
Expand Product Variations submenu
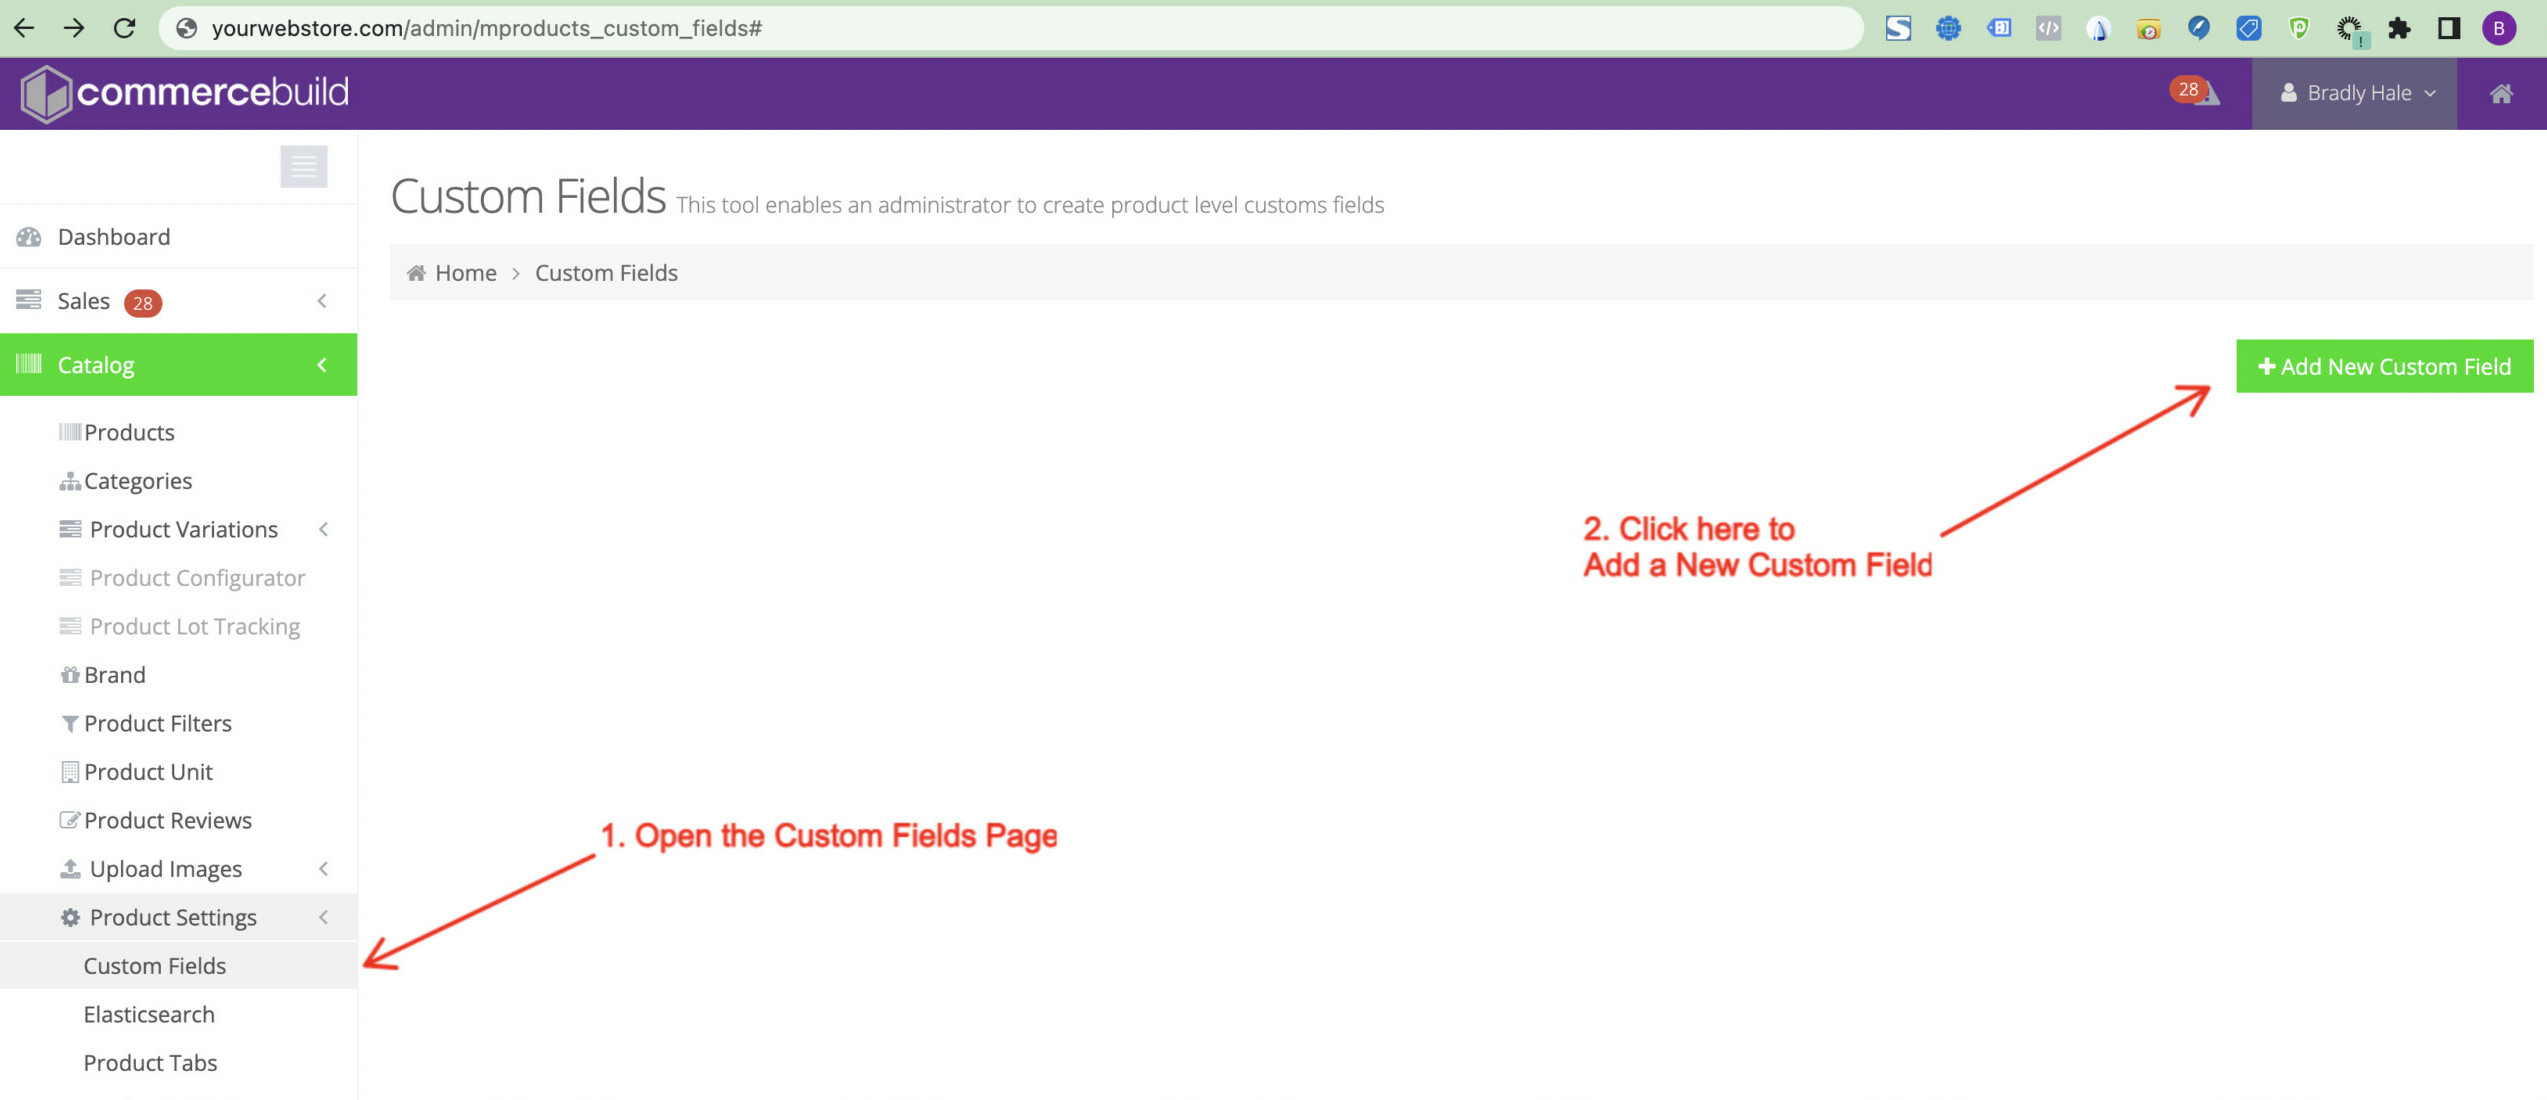click(323, 529)
